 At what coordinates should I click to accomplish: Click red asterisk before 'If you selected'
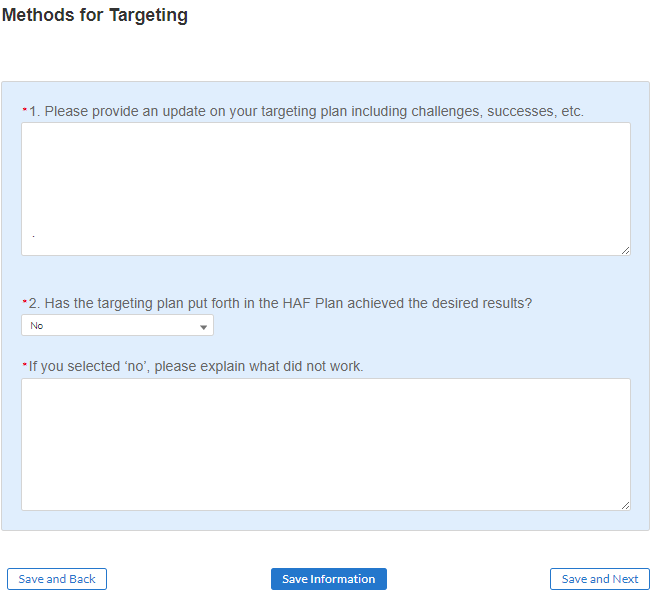pyautogui.click(x=24, y=366)
